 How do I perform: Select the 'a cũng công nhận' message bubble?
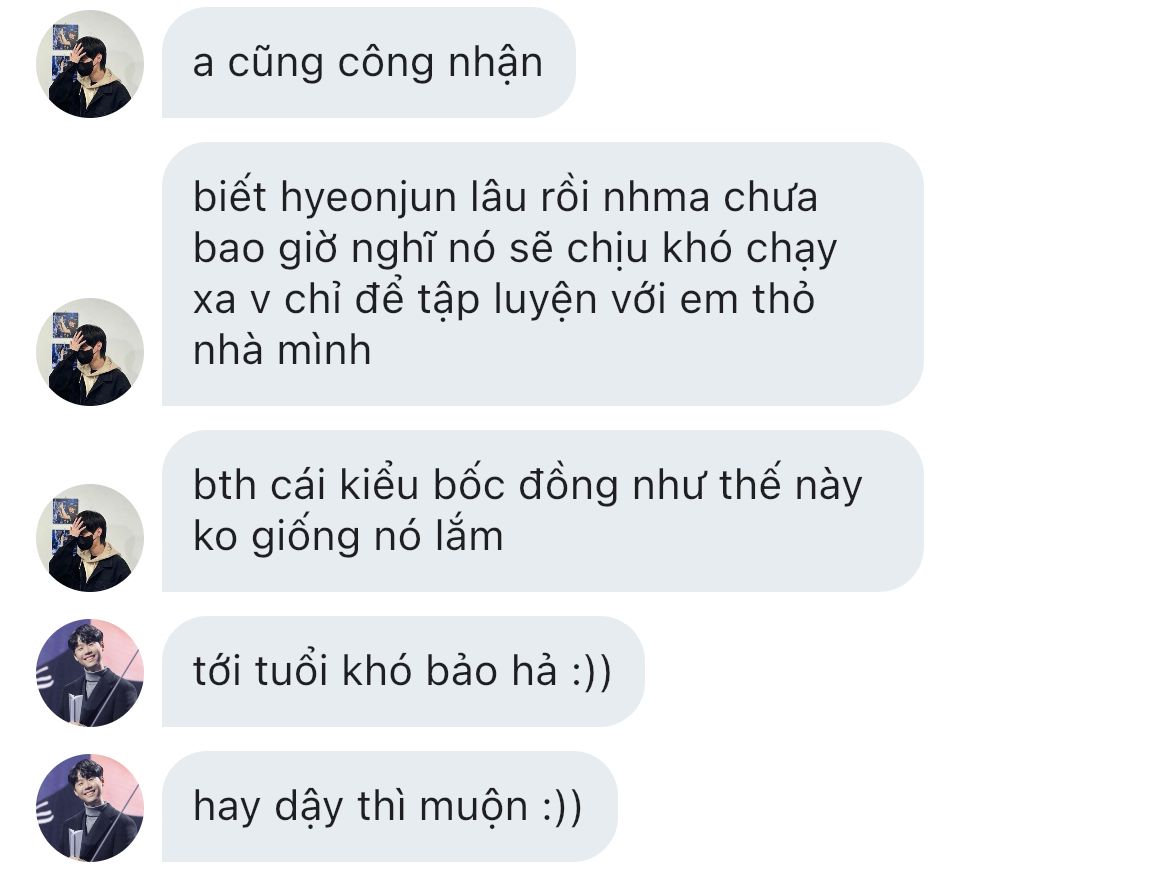click(x=369, y=63)
